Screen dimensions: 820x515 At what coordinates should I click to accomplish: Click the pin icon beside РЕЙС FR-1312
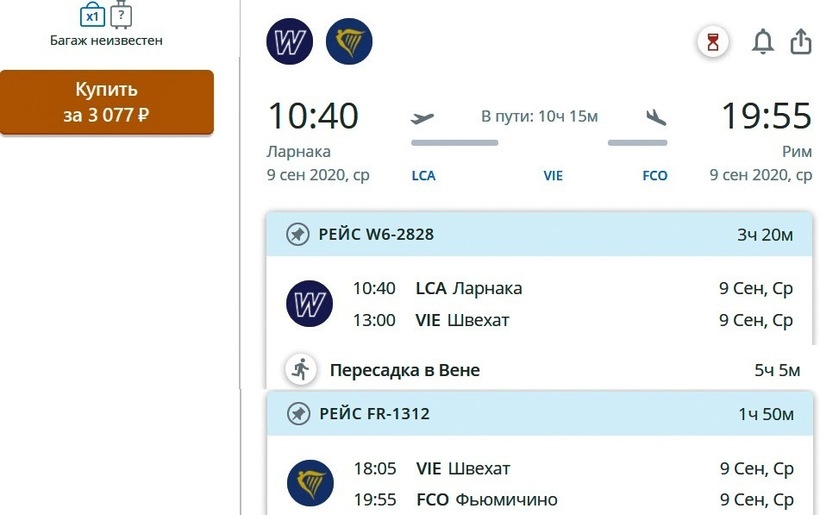coord(297,413)
